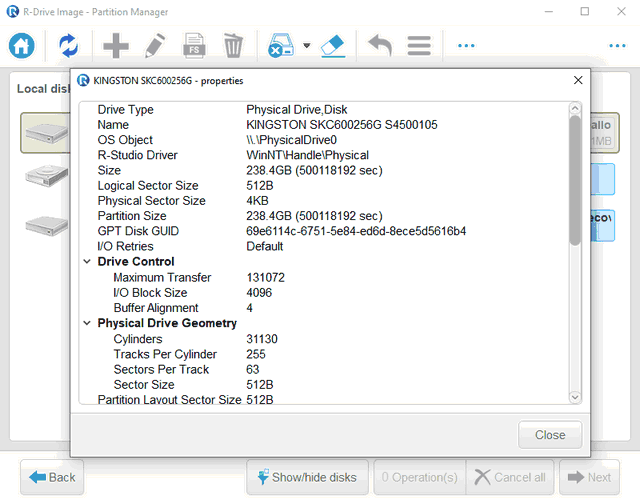Select the Drive Type property row
The height and width of the screenshot is (504, 640).
click(324, 109)
